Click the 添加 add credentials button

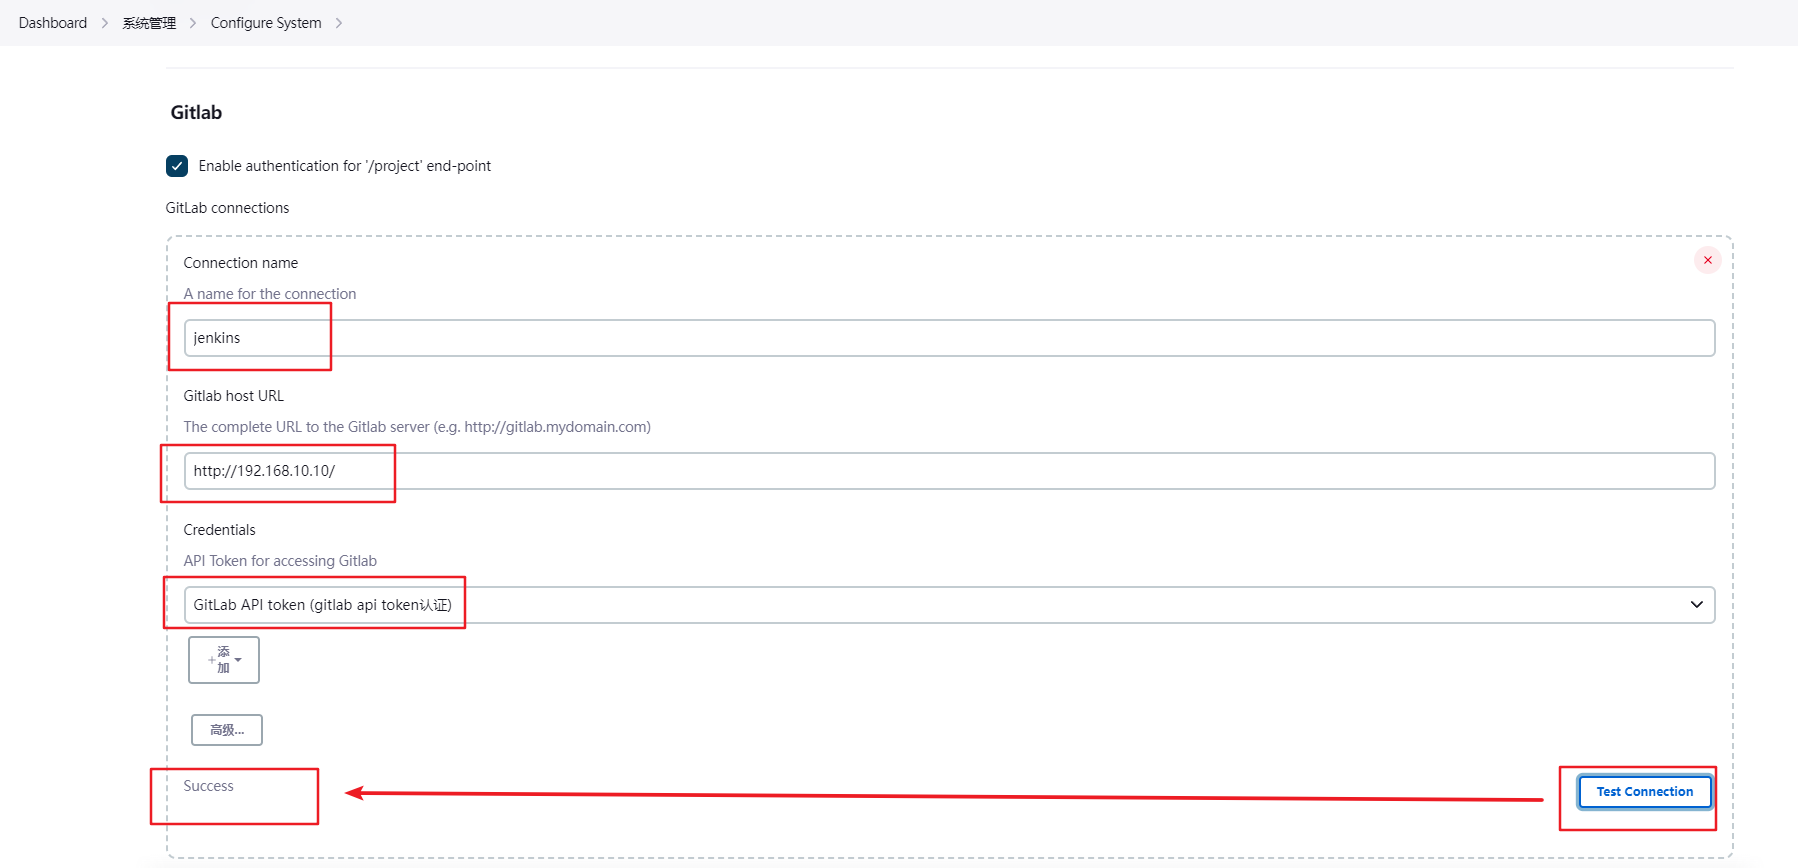[x=224, y=660]
